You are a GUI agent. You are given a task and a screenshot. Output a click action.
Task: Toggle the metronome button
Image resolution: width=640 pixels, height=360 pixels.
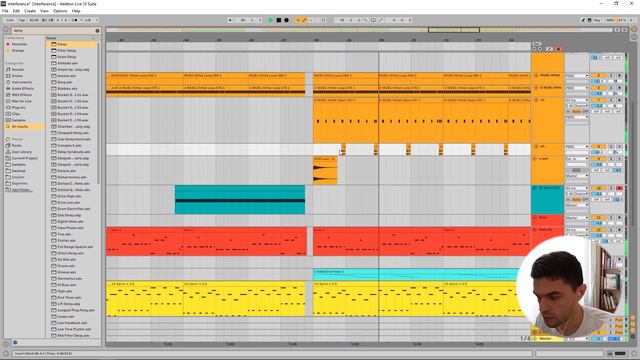tap(75, 20)
